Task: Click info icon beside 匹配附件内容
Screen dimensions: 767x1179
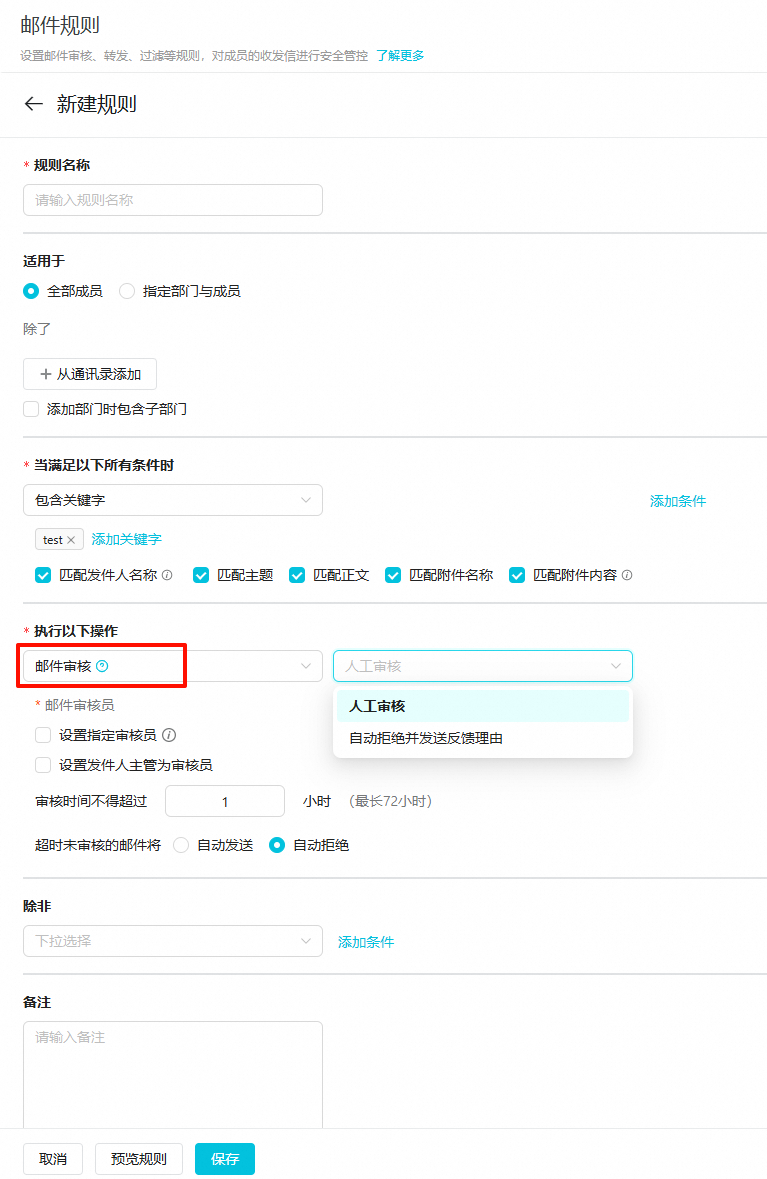Action: [x=627, y=576]
